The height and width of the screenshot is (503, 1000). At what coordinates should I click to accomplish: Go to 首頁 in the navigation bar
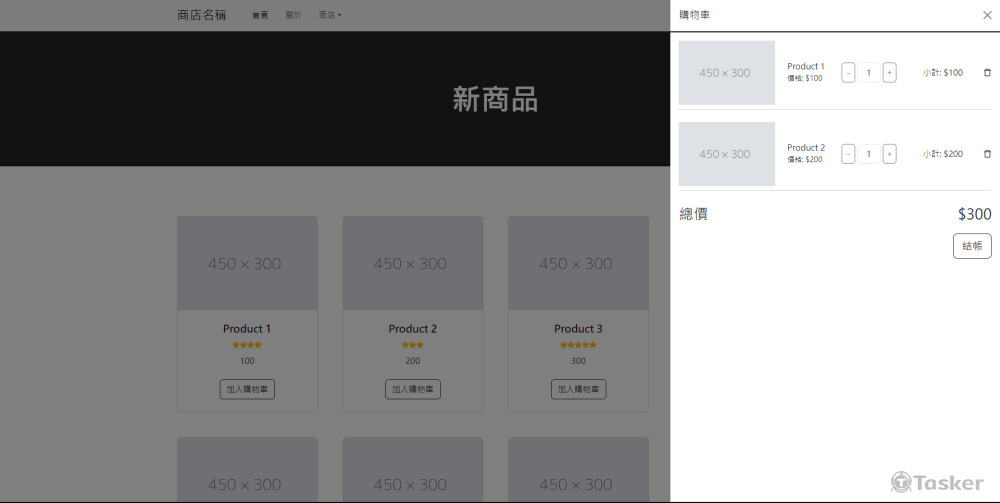point(260,15)
